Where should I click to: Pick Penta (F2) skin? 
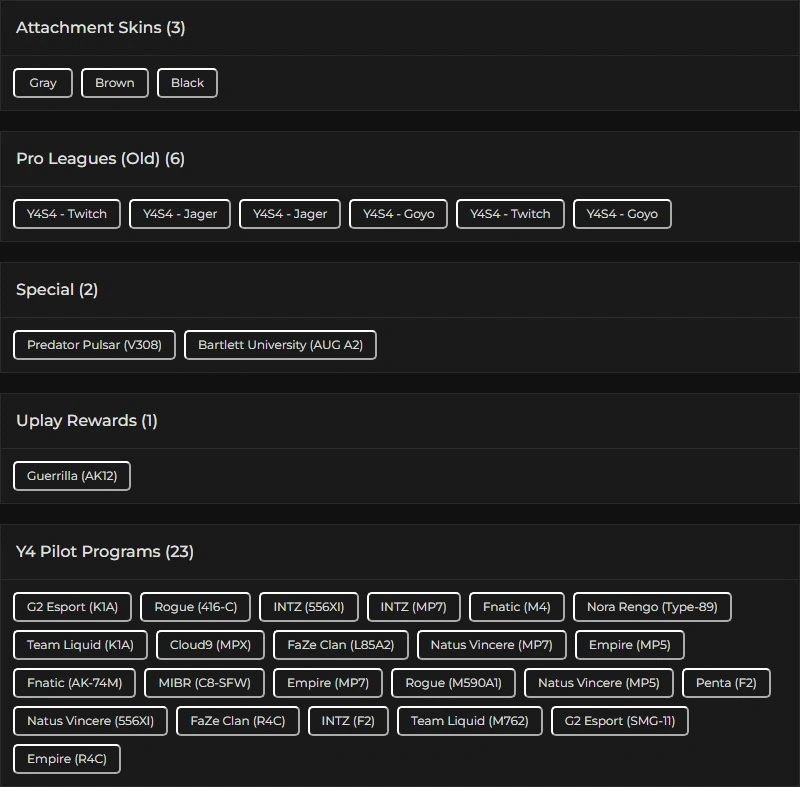coord(727,683)
